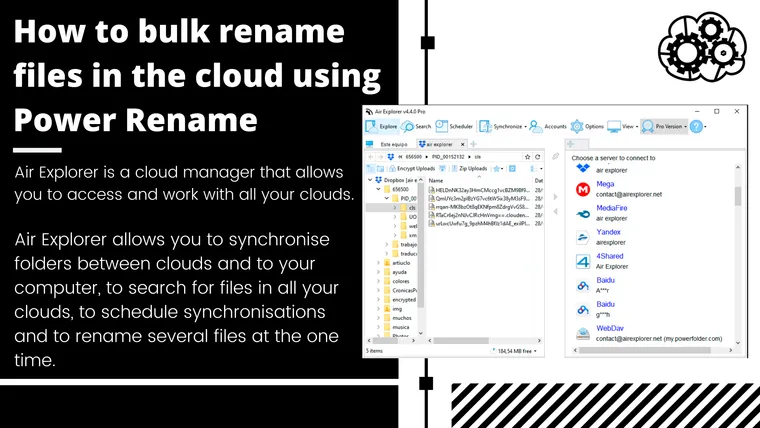
Task: Open the Search cloud tool
Action: [x=416, y=127]
